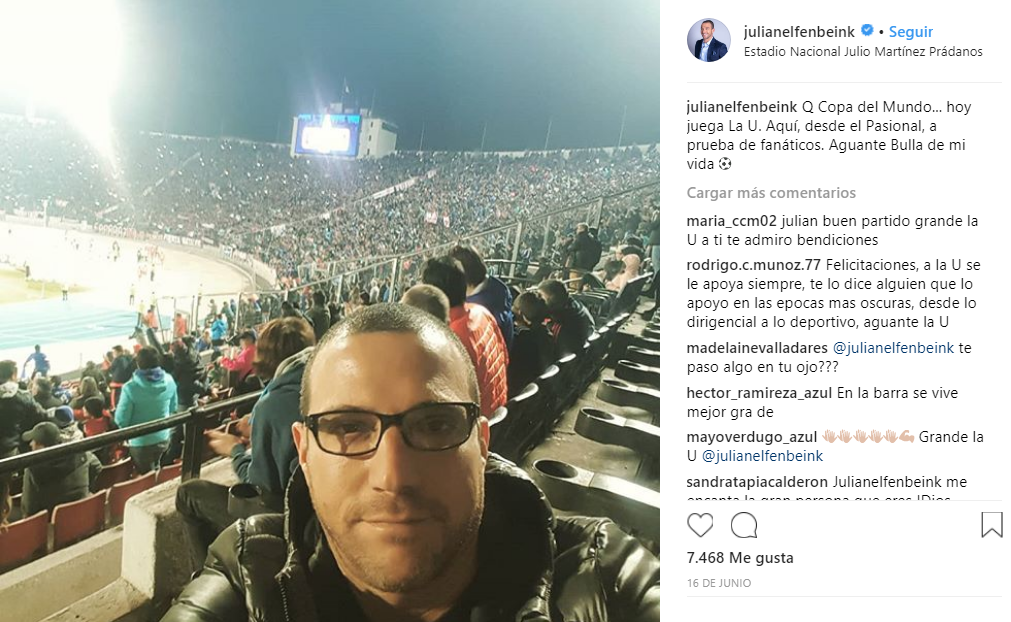View the 7.468 Me gusta likes list
Viewport: 1011px width, 622px height.
[x=740, y=558]
